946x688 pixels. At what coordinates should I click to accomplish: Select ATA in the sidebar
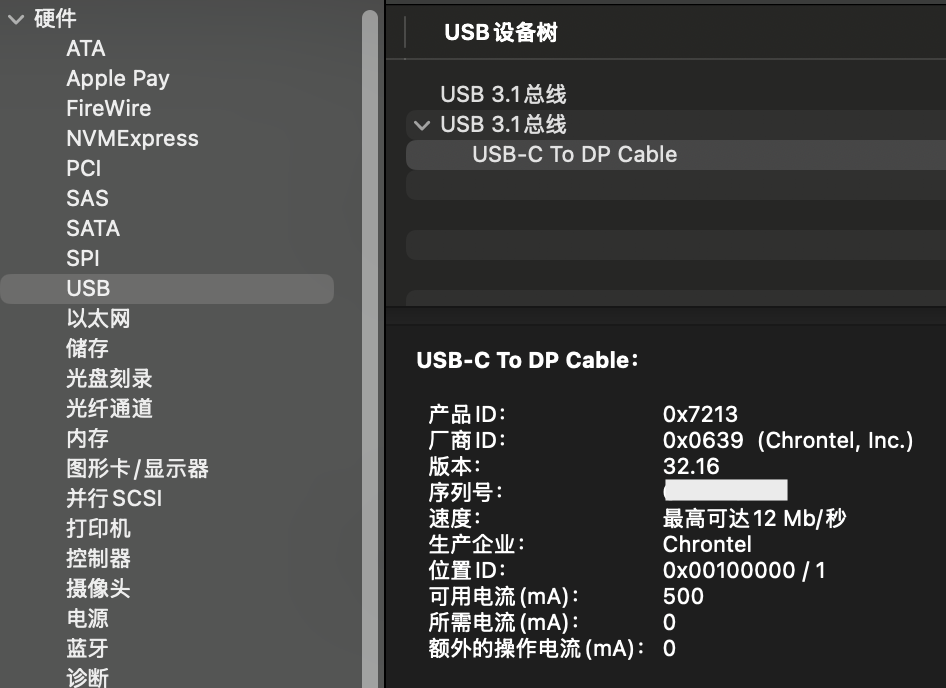[x=86, y=48]
